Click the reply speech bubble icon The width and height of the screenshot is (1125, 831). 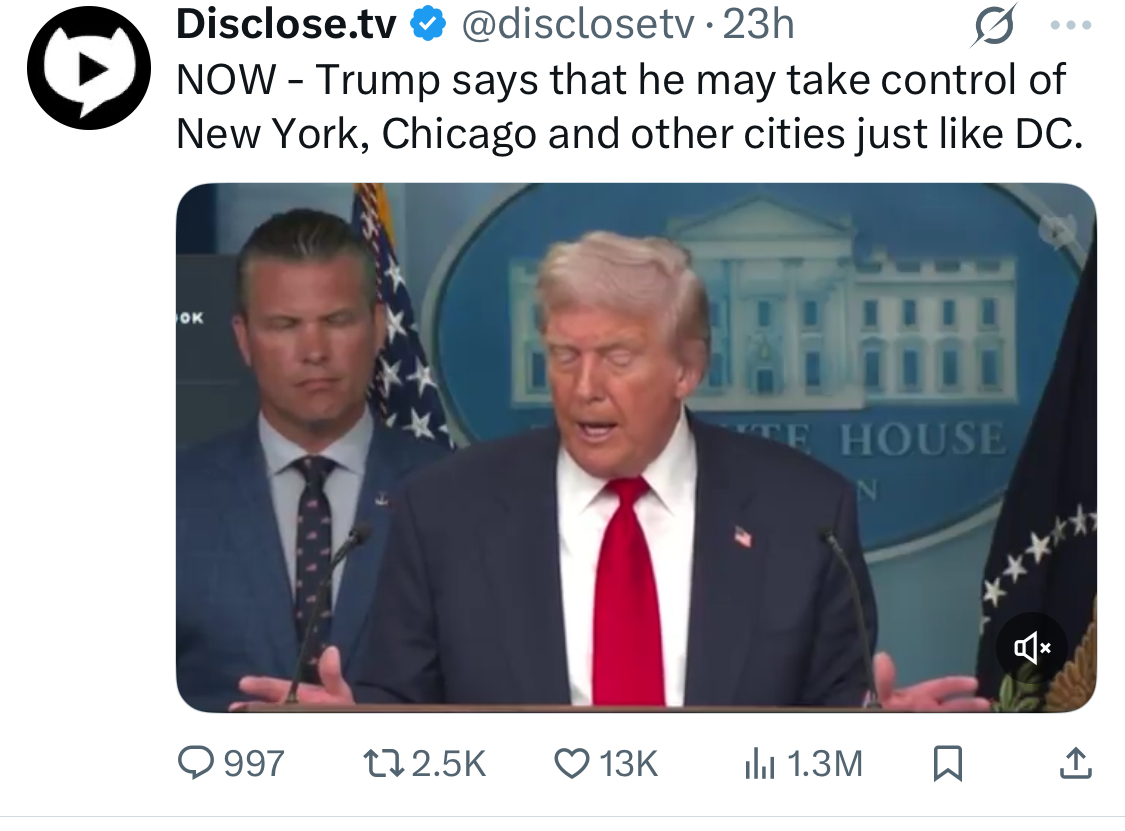click(x=196, y=763)
